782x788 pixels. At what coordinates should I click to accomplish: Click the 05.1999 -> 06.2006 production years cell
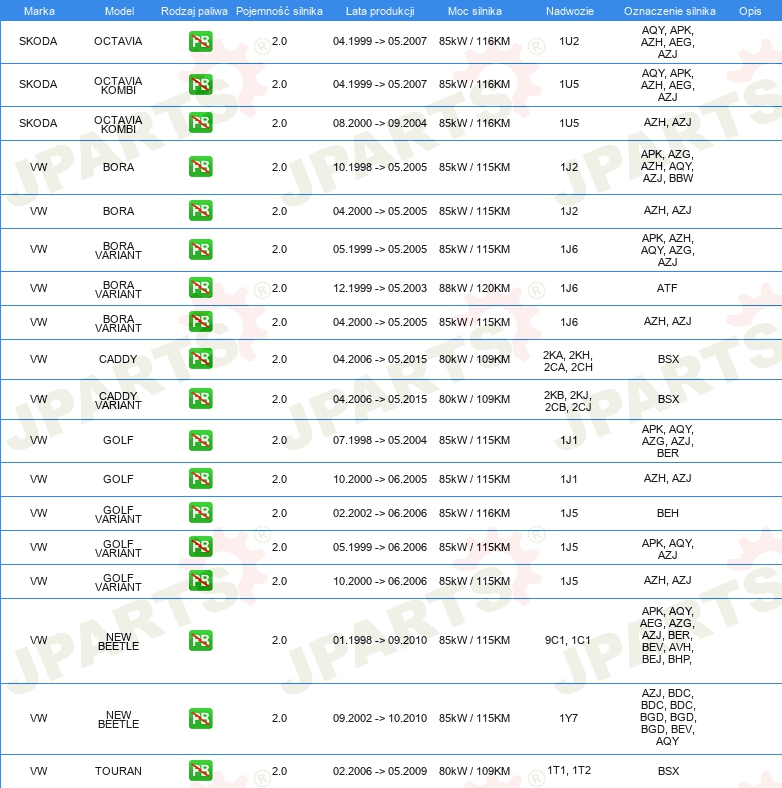click(379, 547)
